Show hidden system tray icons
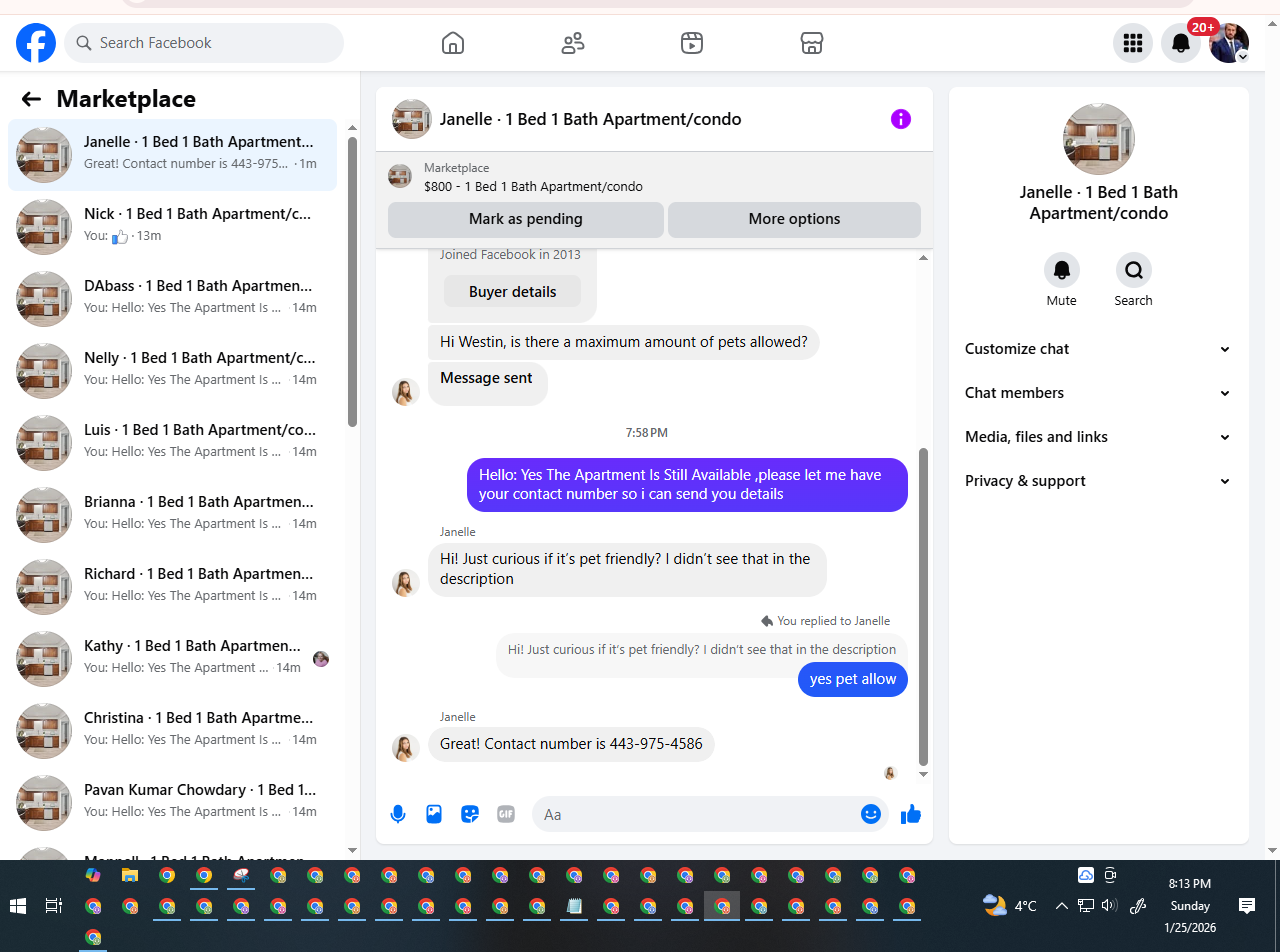 [x=1062, y=906]
